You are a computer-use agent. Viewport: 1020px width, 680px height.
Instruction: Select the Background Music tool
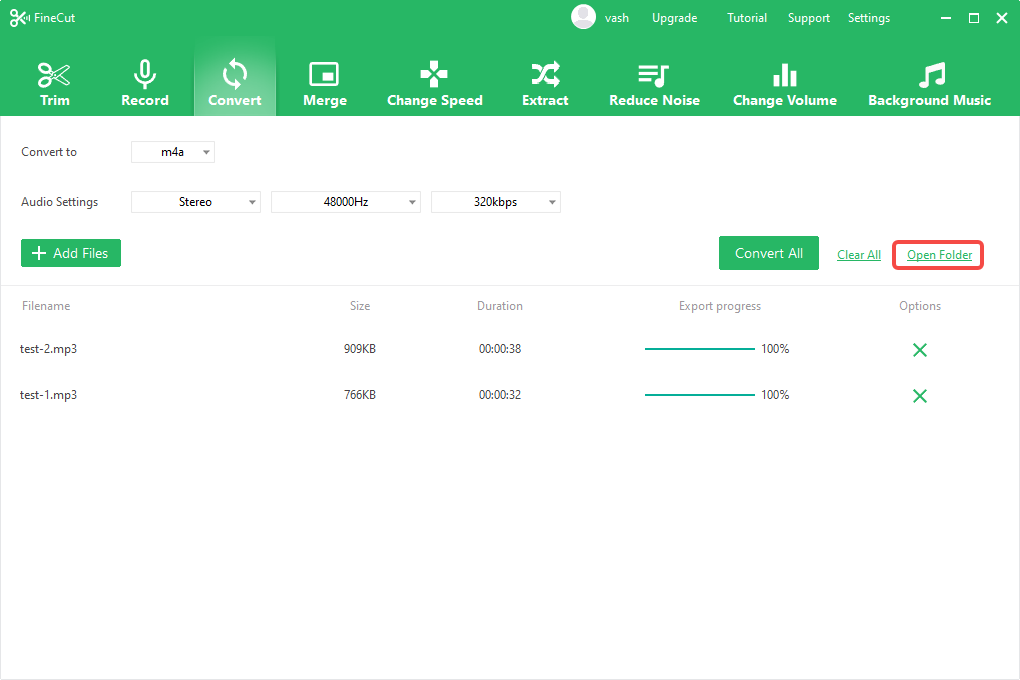click(x=929, y=84)
